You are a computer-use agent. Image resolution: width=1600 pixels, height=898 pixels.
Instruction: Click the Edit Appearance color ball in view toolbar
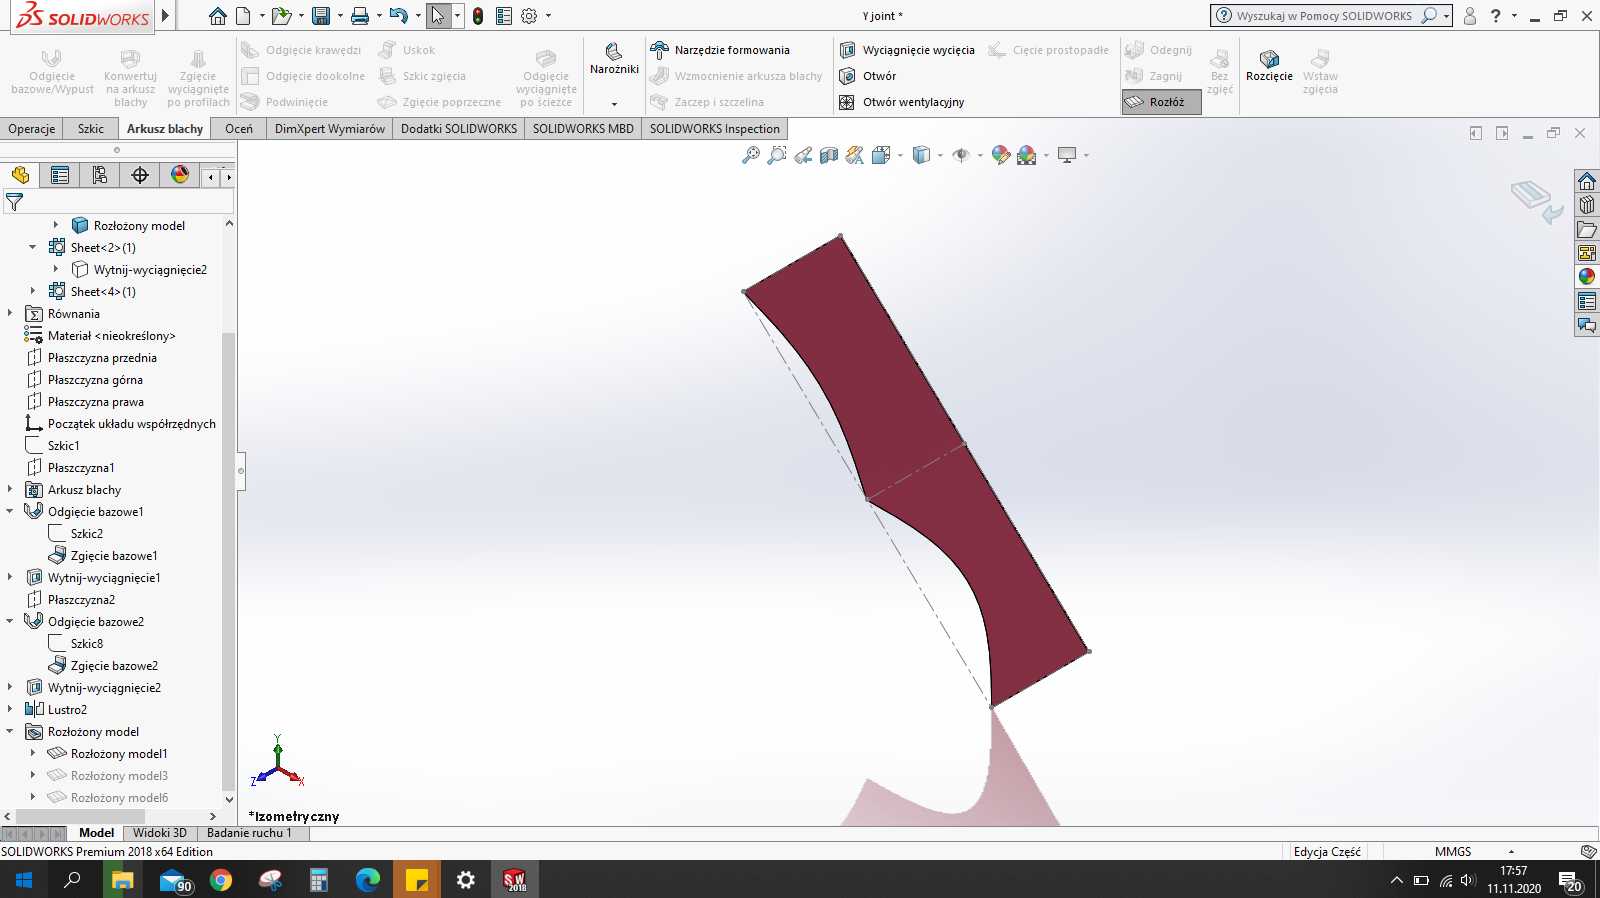1001,155
